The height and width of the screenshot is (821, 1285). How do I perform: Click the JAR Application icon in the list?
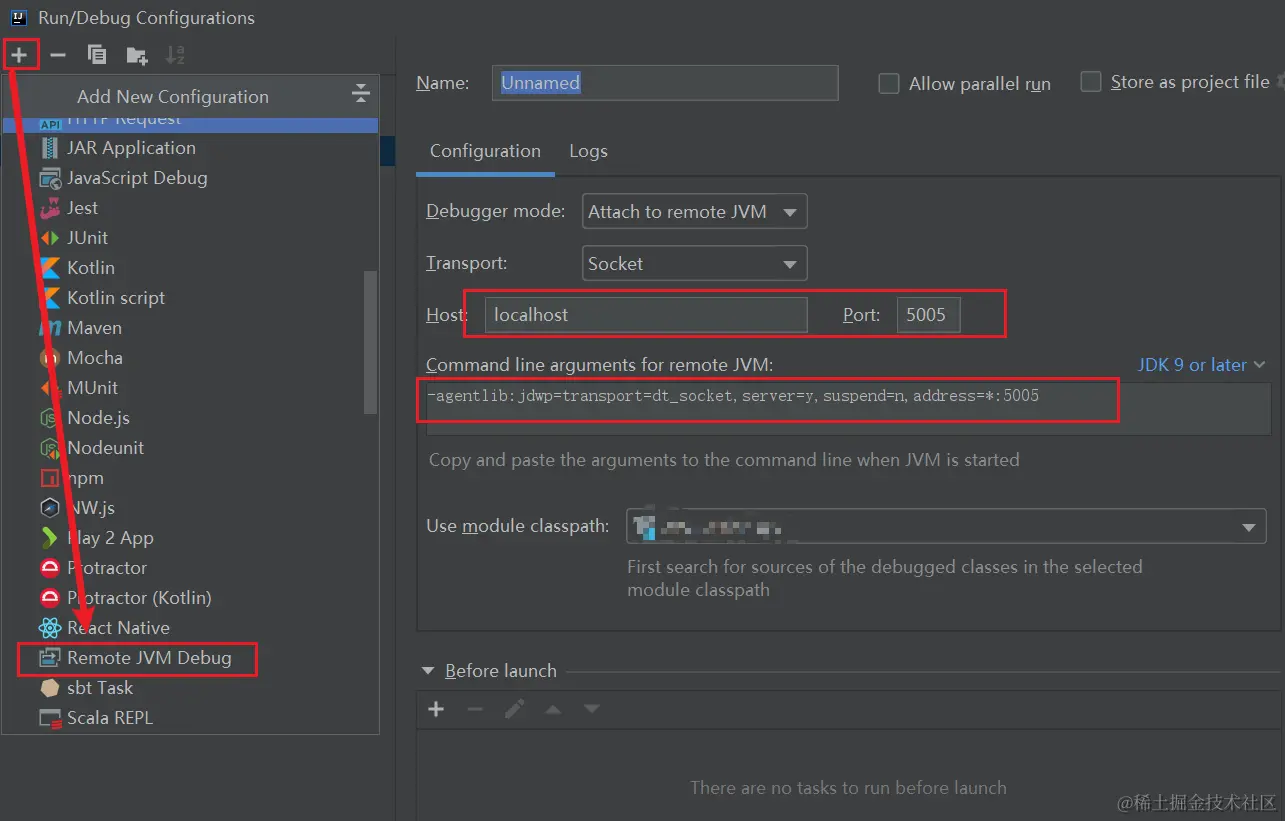pyautogui.click(x=50, y=148)
